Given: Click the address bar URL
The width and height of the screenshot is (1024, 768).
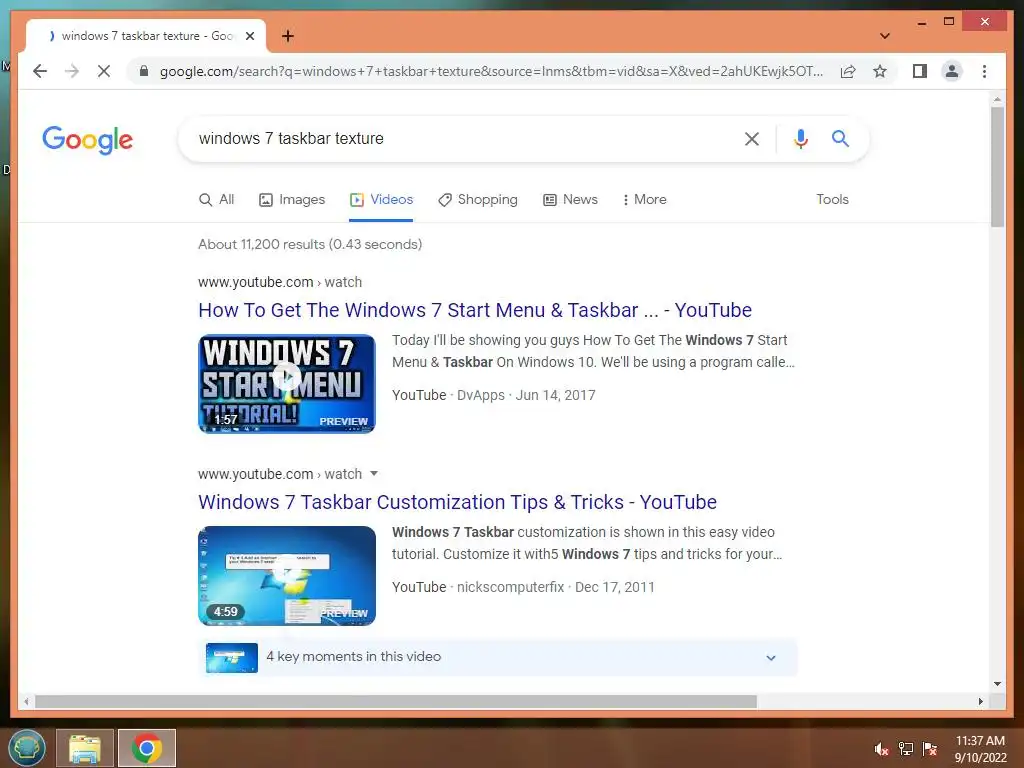Looking at the screenshot, I should [x=490, y=71].
